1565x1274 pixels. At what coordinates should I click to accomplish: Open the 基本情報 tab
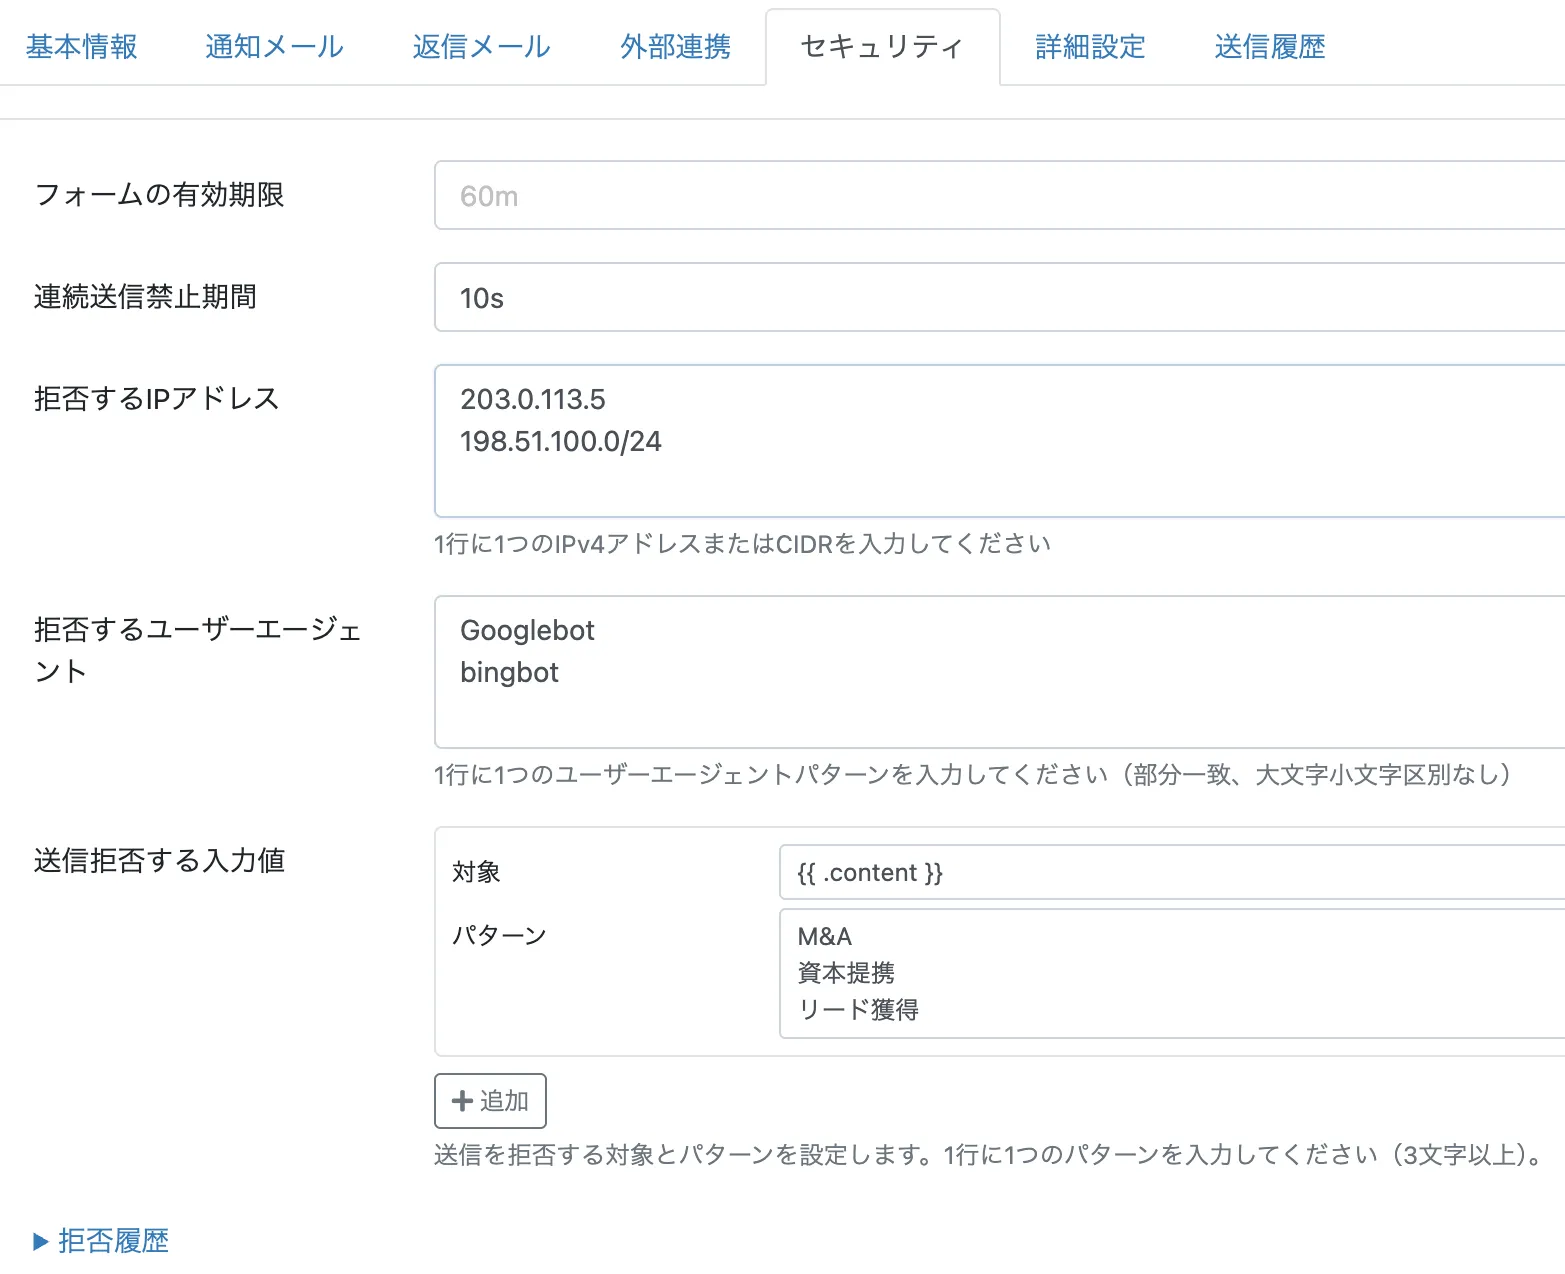81,47
